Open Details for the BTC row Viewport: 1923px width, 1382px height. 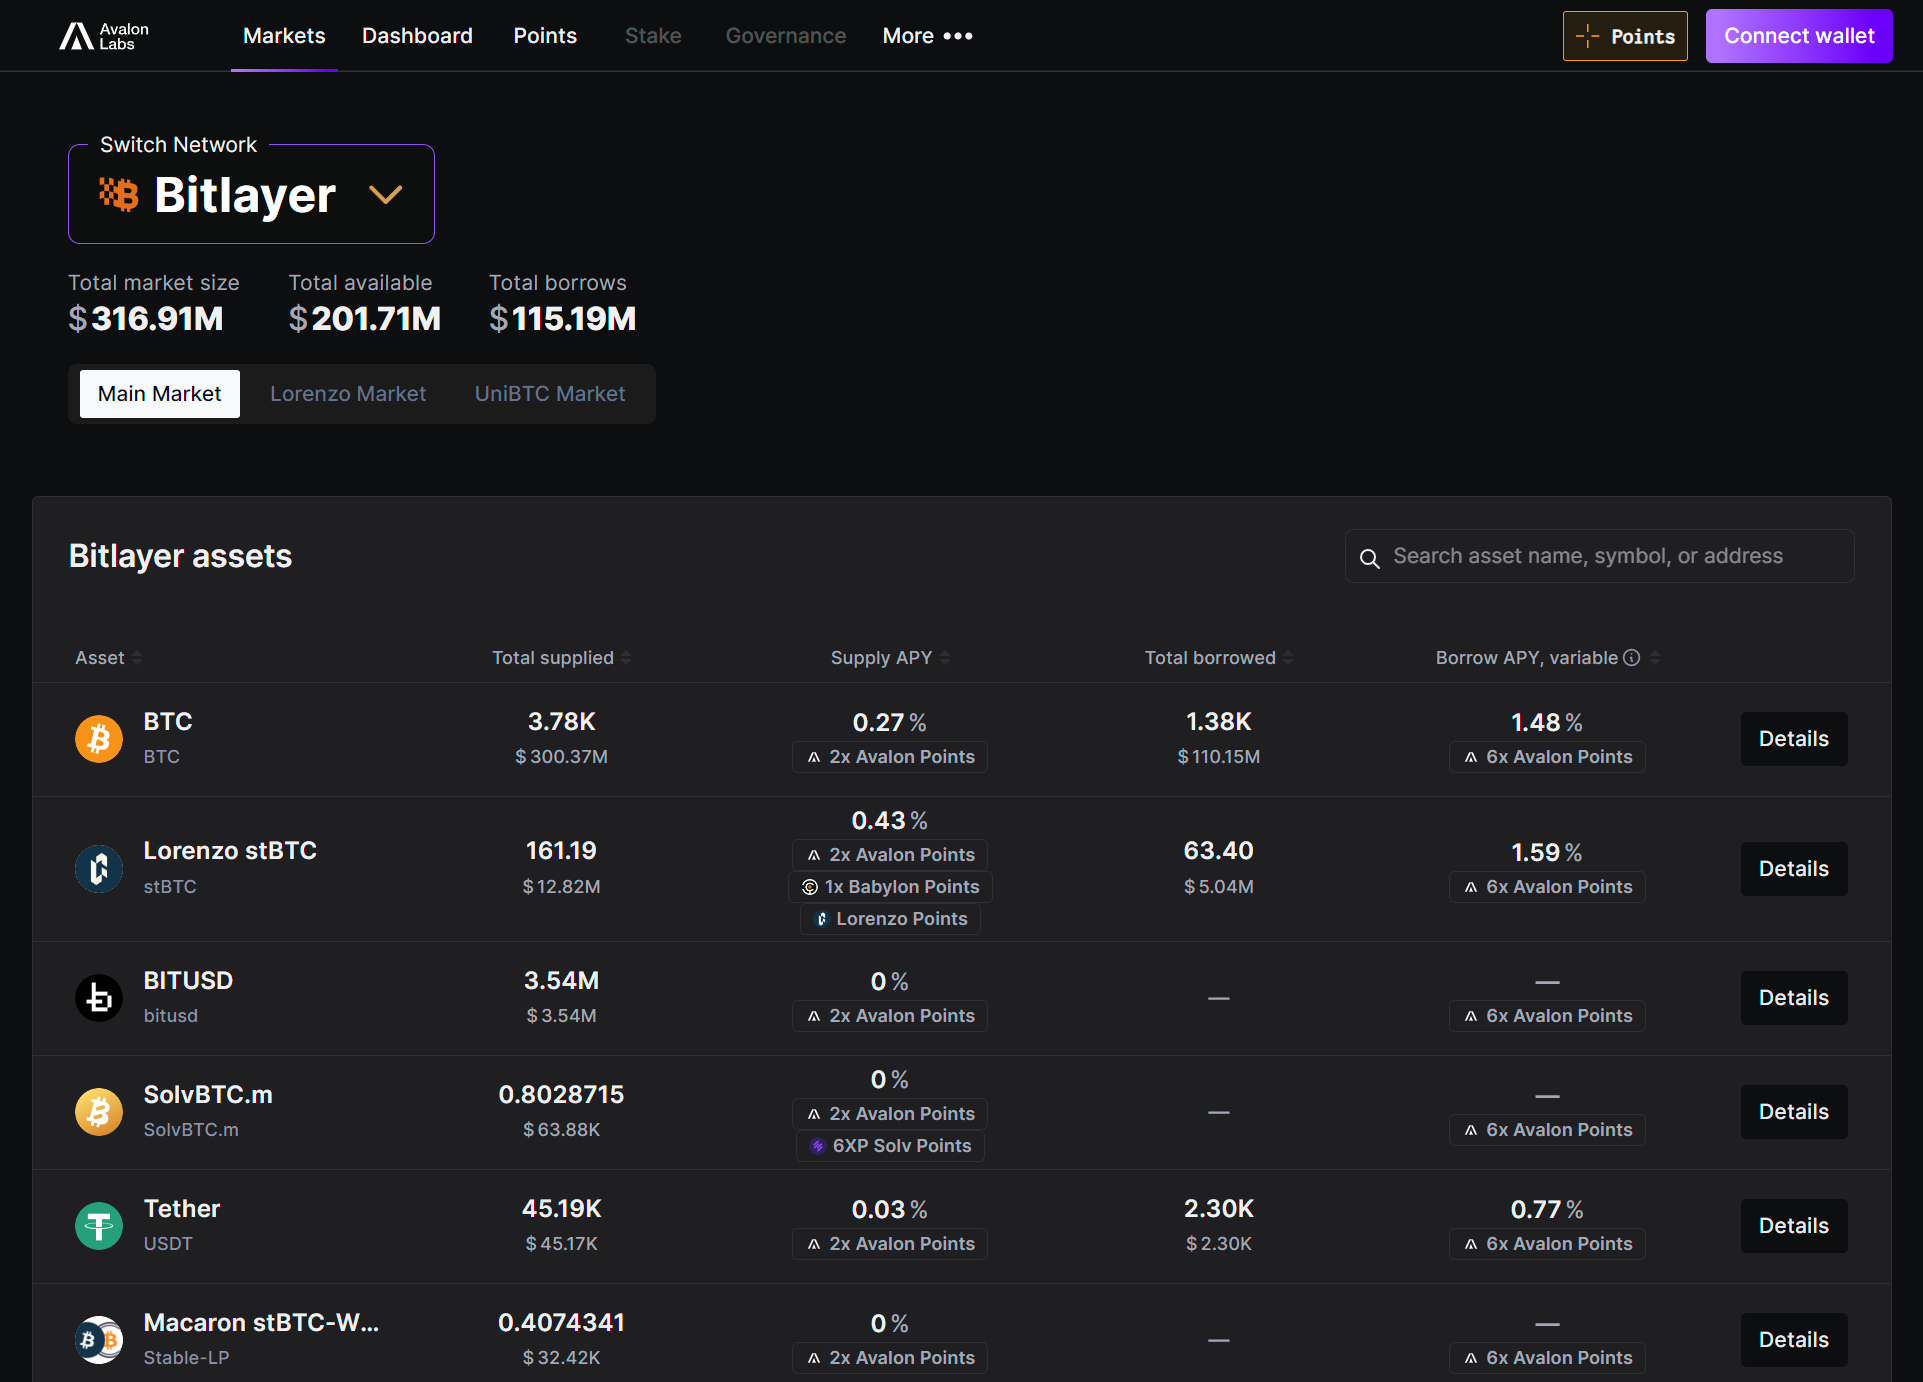[x=1793, y=739]
